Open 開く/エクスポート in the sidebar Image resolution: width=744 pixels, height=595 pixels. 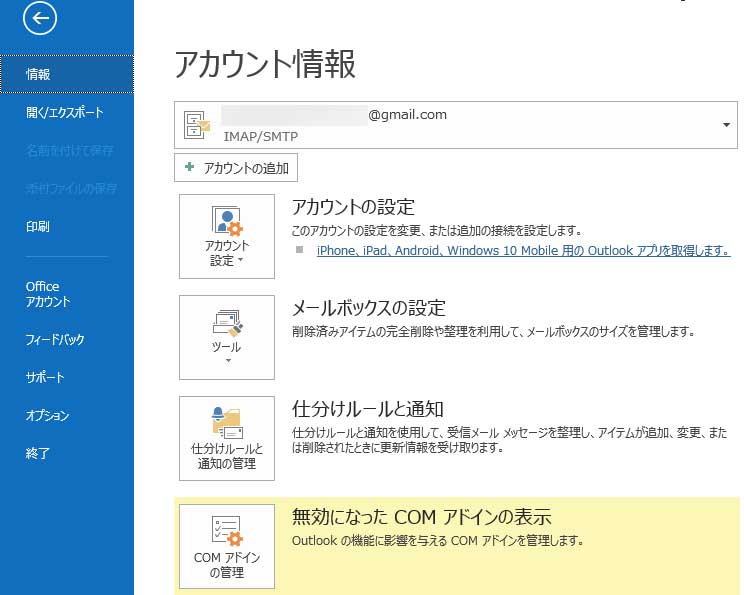click(64, 113)
